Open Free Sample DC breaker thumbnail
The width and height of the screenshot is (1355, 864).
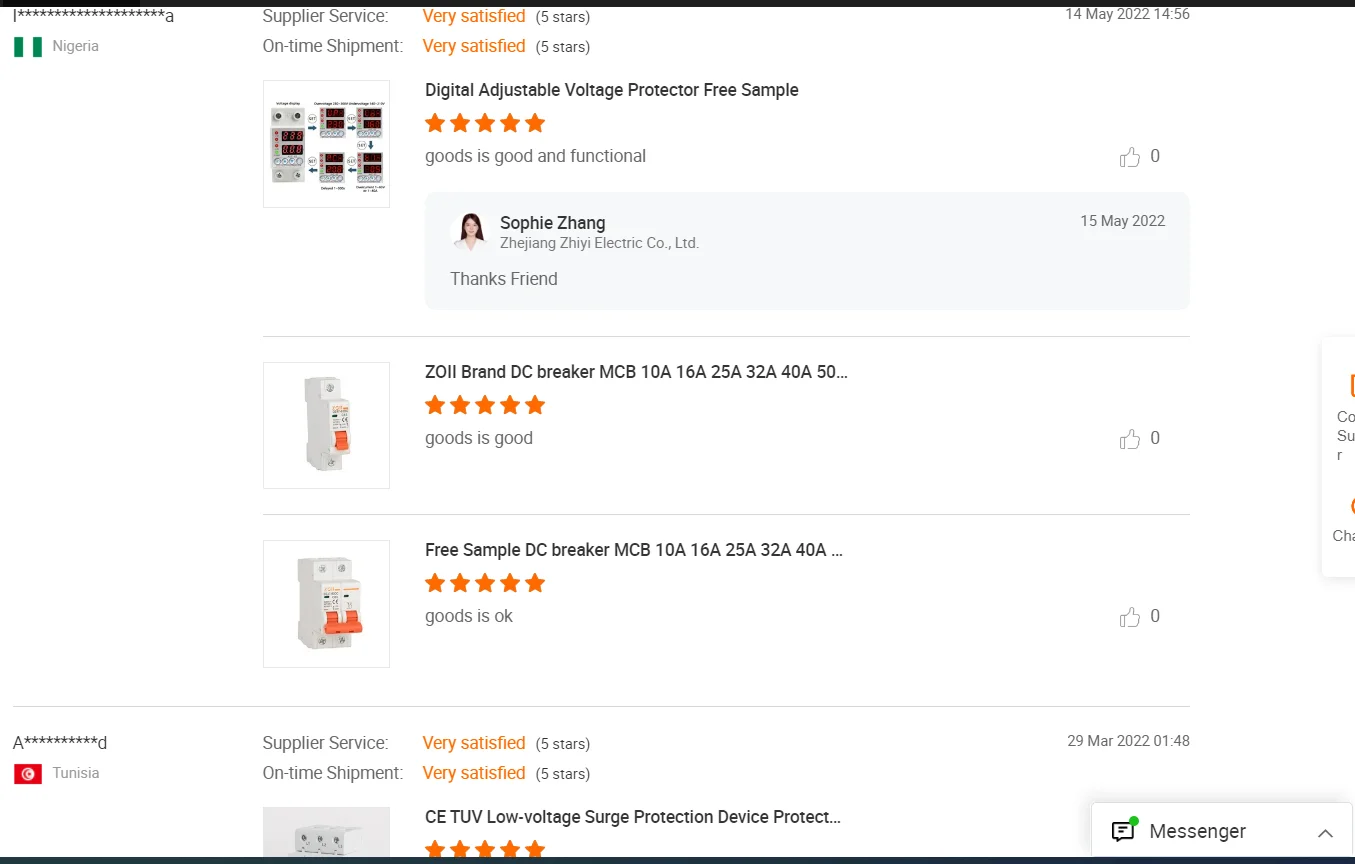[326, 604]
